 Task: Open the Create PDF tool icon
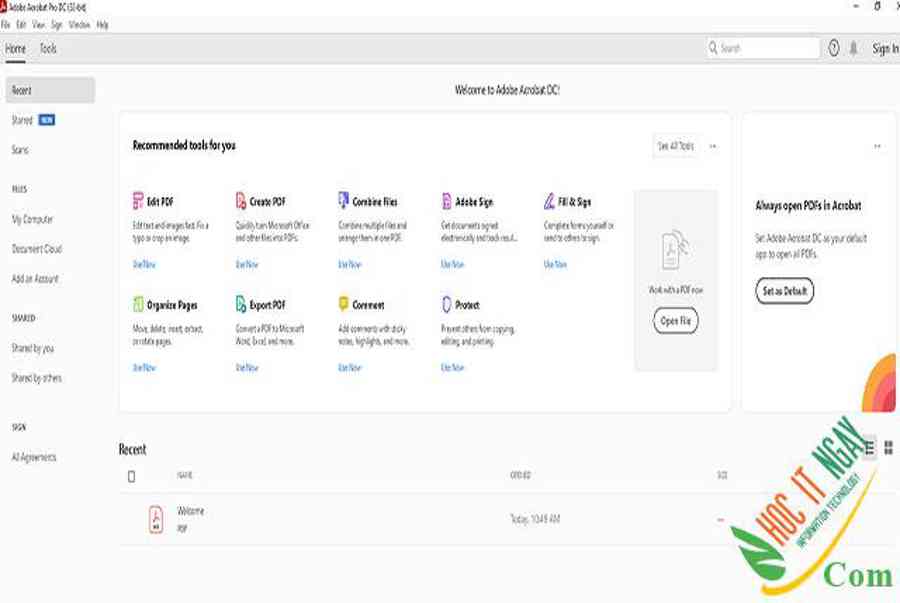(x=241, y=201)
